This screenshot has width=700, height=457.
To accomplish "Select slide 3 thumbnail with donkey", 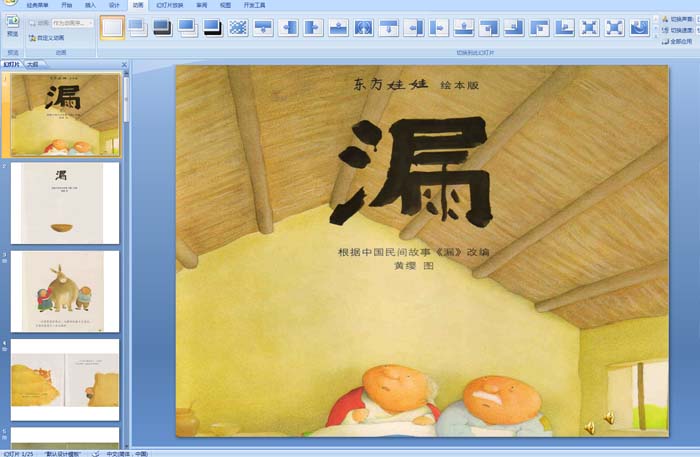I will (x=65, y=290).
